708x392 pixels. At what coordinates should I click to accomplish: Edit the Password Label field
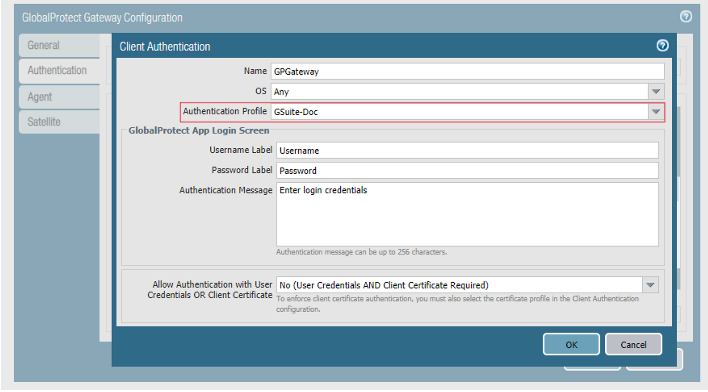(467, 170)
